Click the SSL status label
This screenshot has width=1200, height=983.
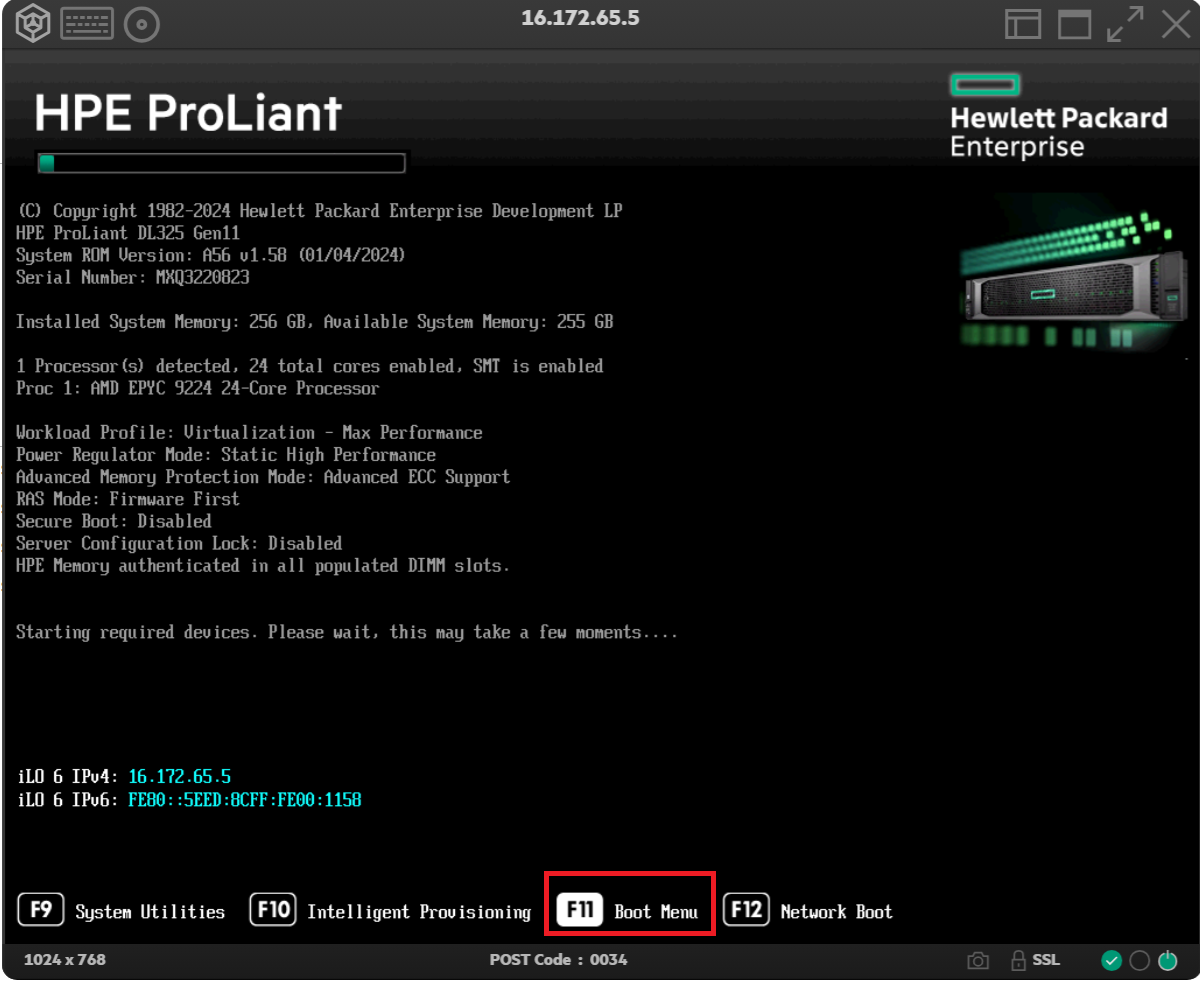pos(1046,961)
